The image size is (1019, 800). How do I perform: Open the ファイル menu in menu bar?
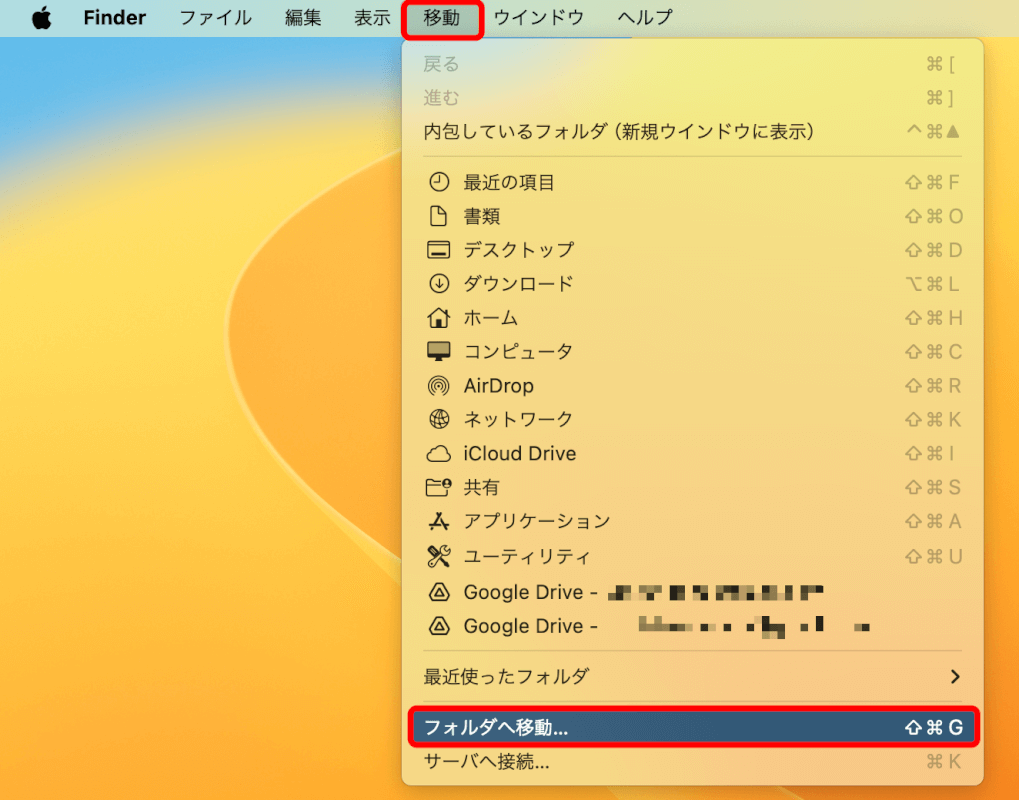[x=215, y=18]
